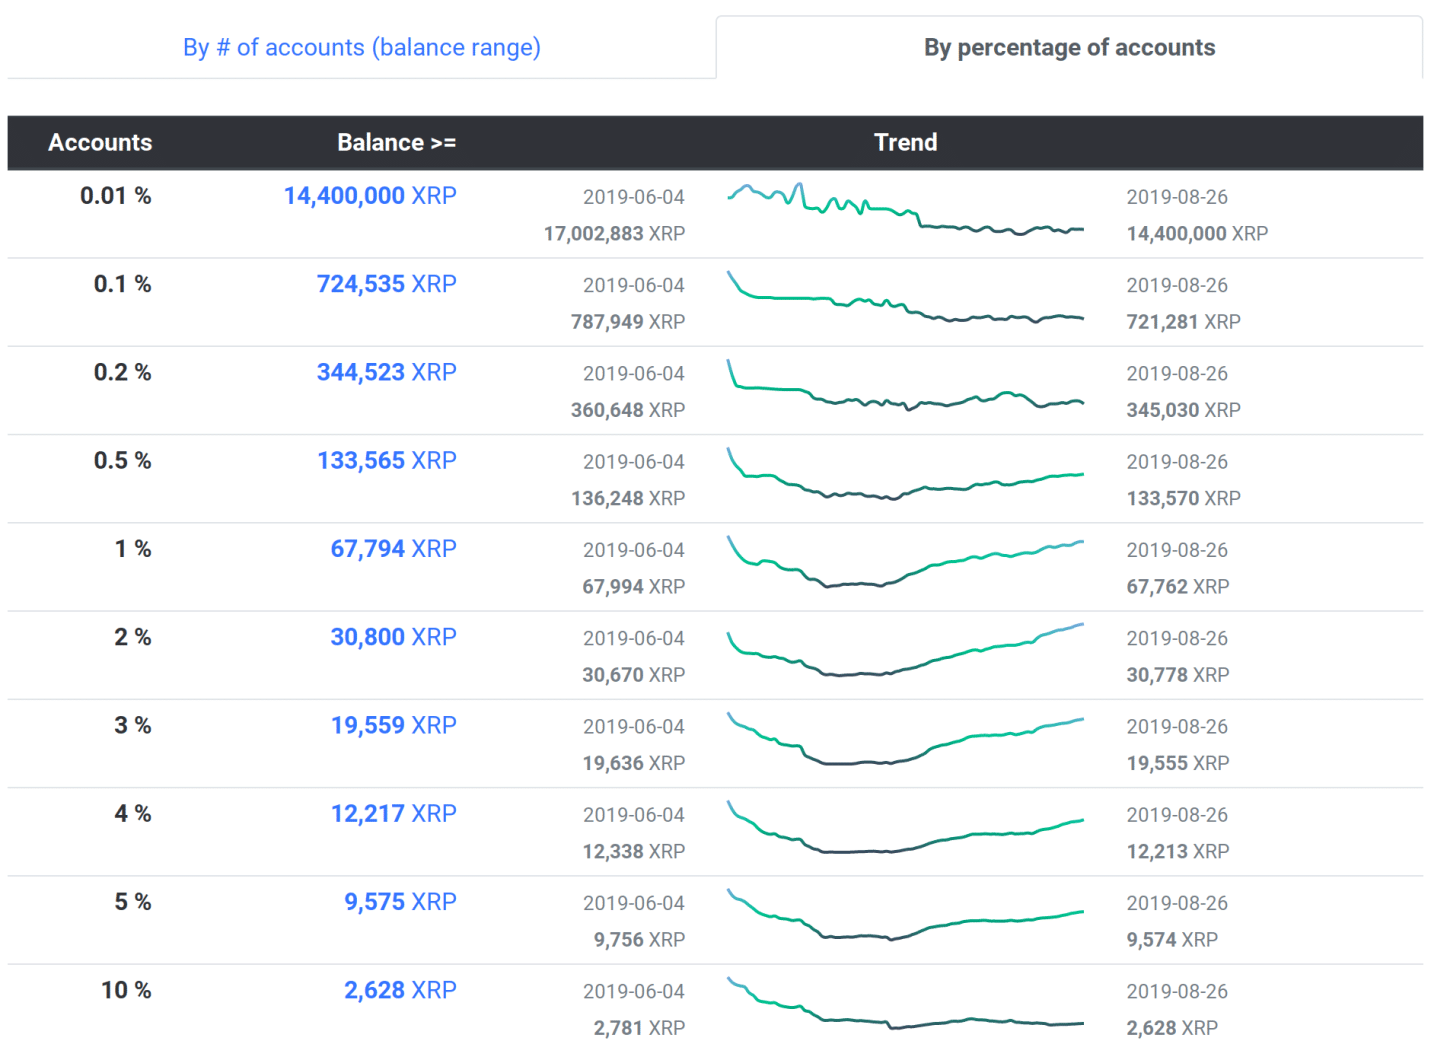
Task: Click the 30,800 XRP balance link
Action: click(x=393, y=637)
